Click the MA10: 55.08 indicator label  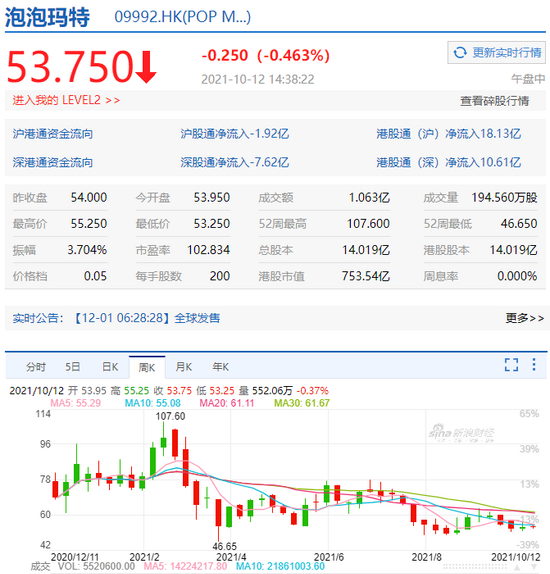(153, 403)
